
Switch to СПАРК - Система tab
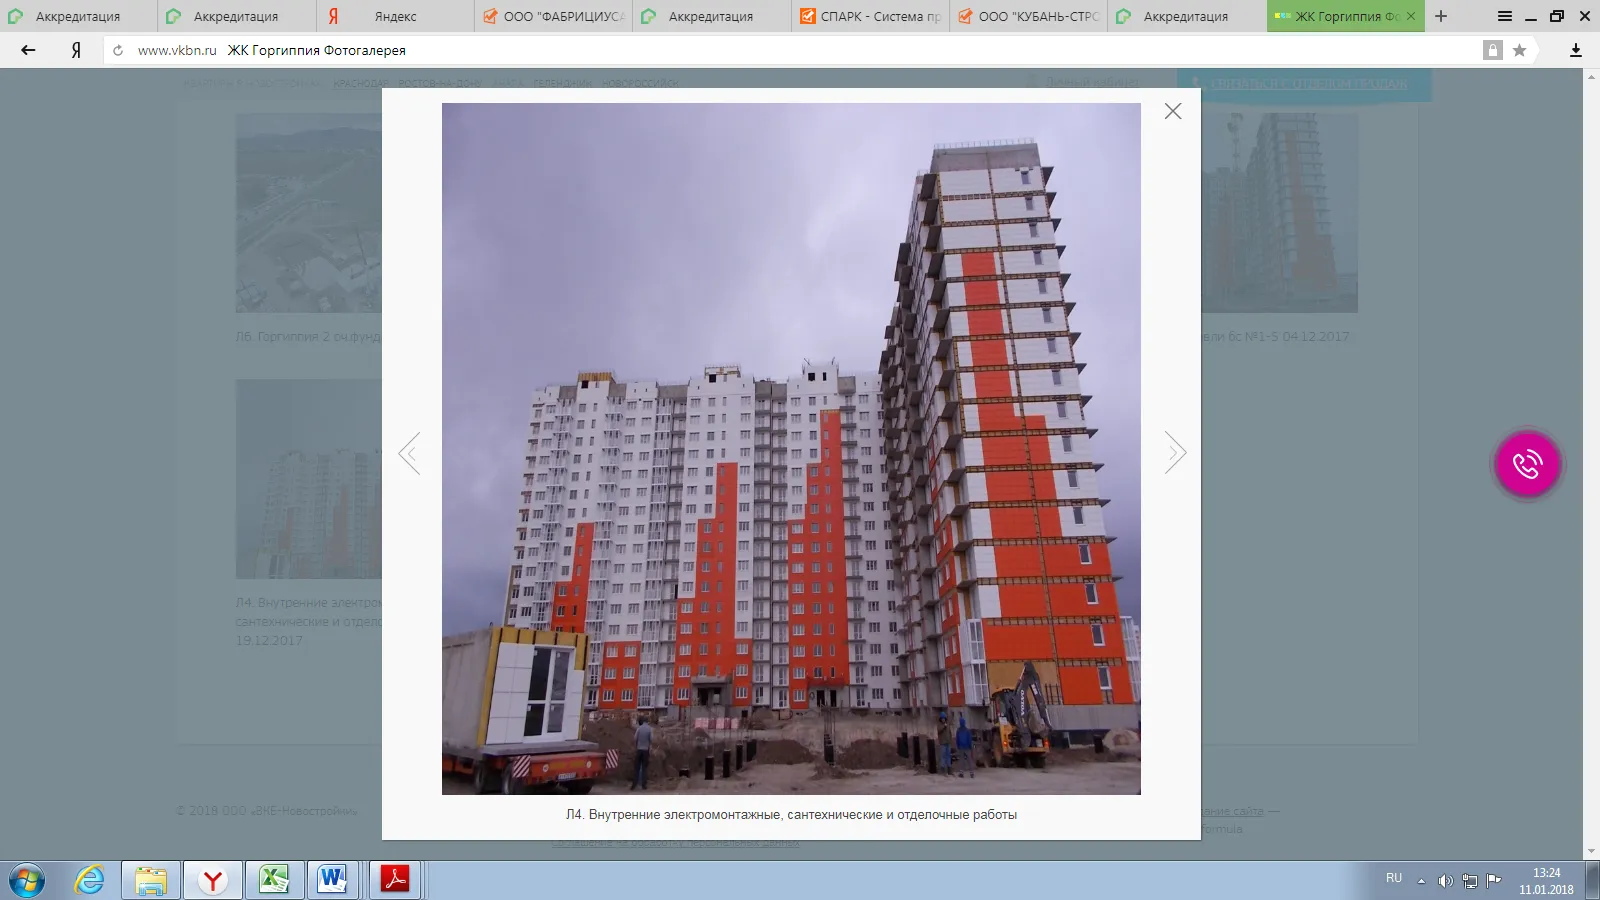[870, 16]
